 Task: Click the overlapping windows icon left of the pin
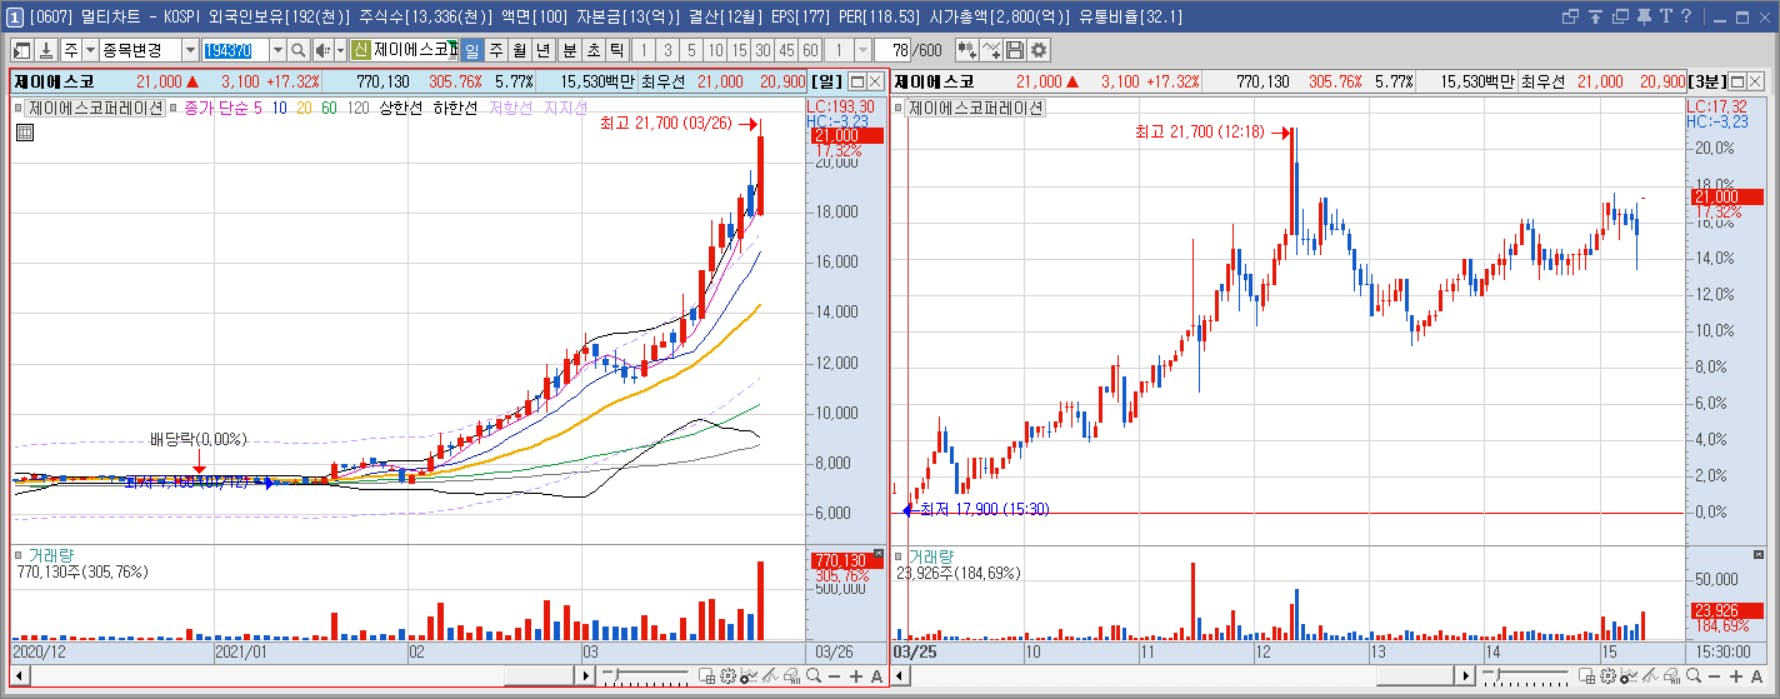(x=1620, y=16)
